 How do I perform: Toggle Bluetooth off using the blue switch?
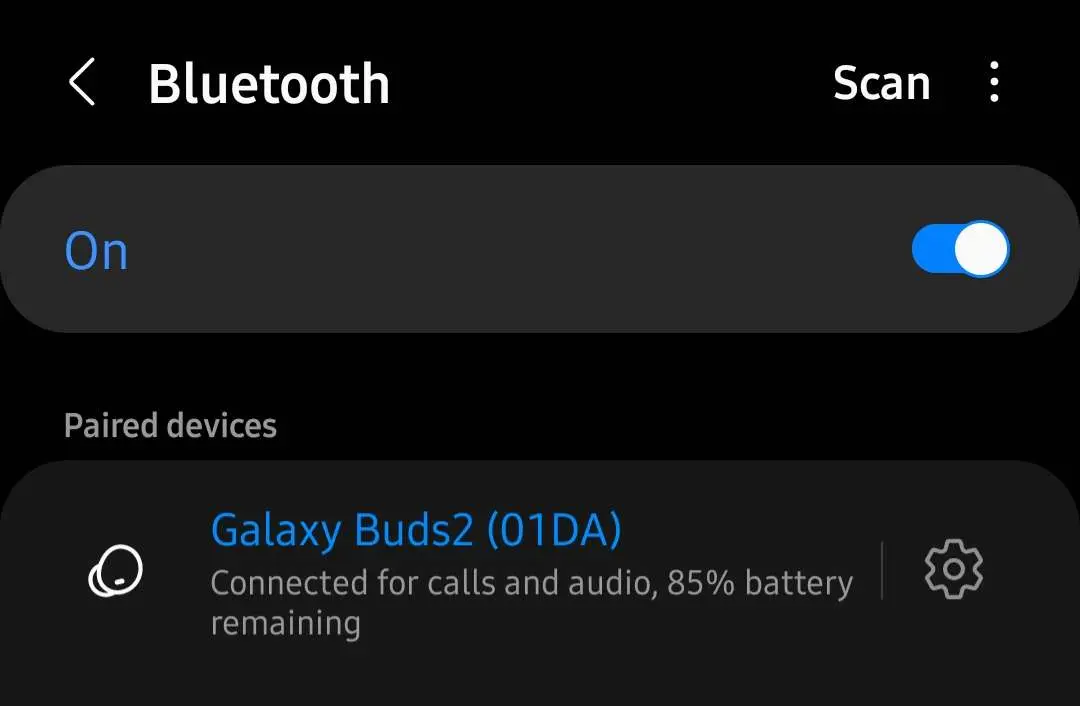click(x=959, y=248)
